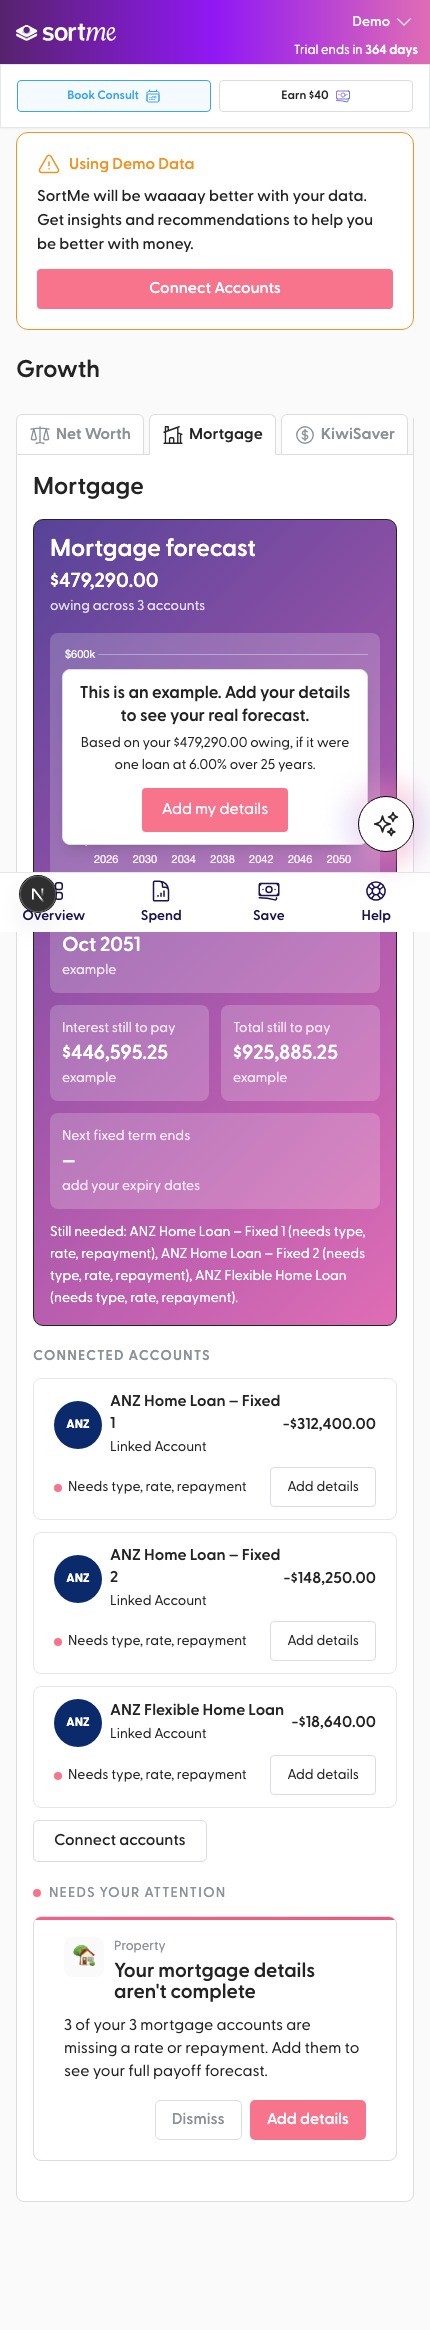The image size is (430, 2330).
Task: Click the ANZ logo of Fixed 2 loan
Action: click(x=78, y=1577)
